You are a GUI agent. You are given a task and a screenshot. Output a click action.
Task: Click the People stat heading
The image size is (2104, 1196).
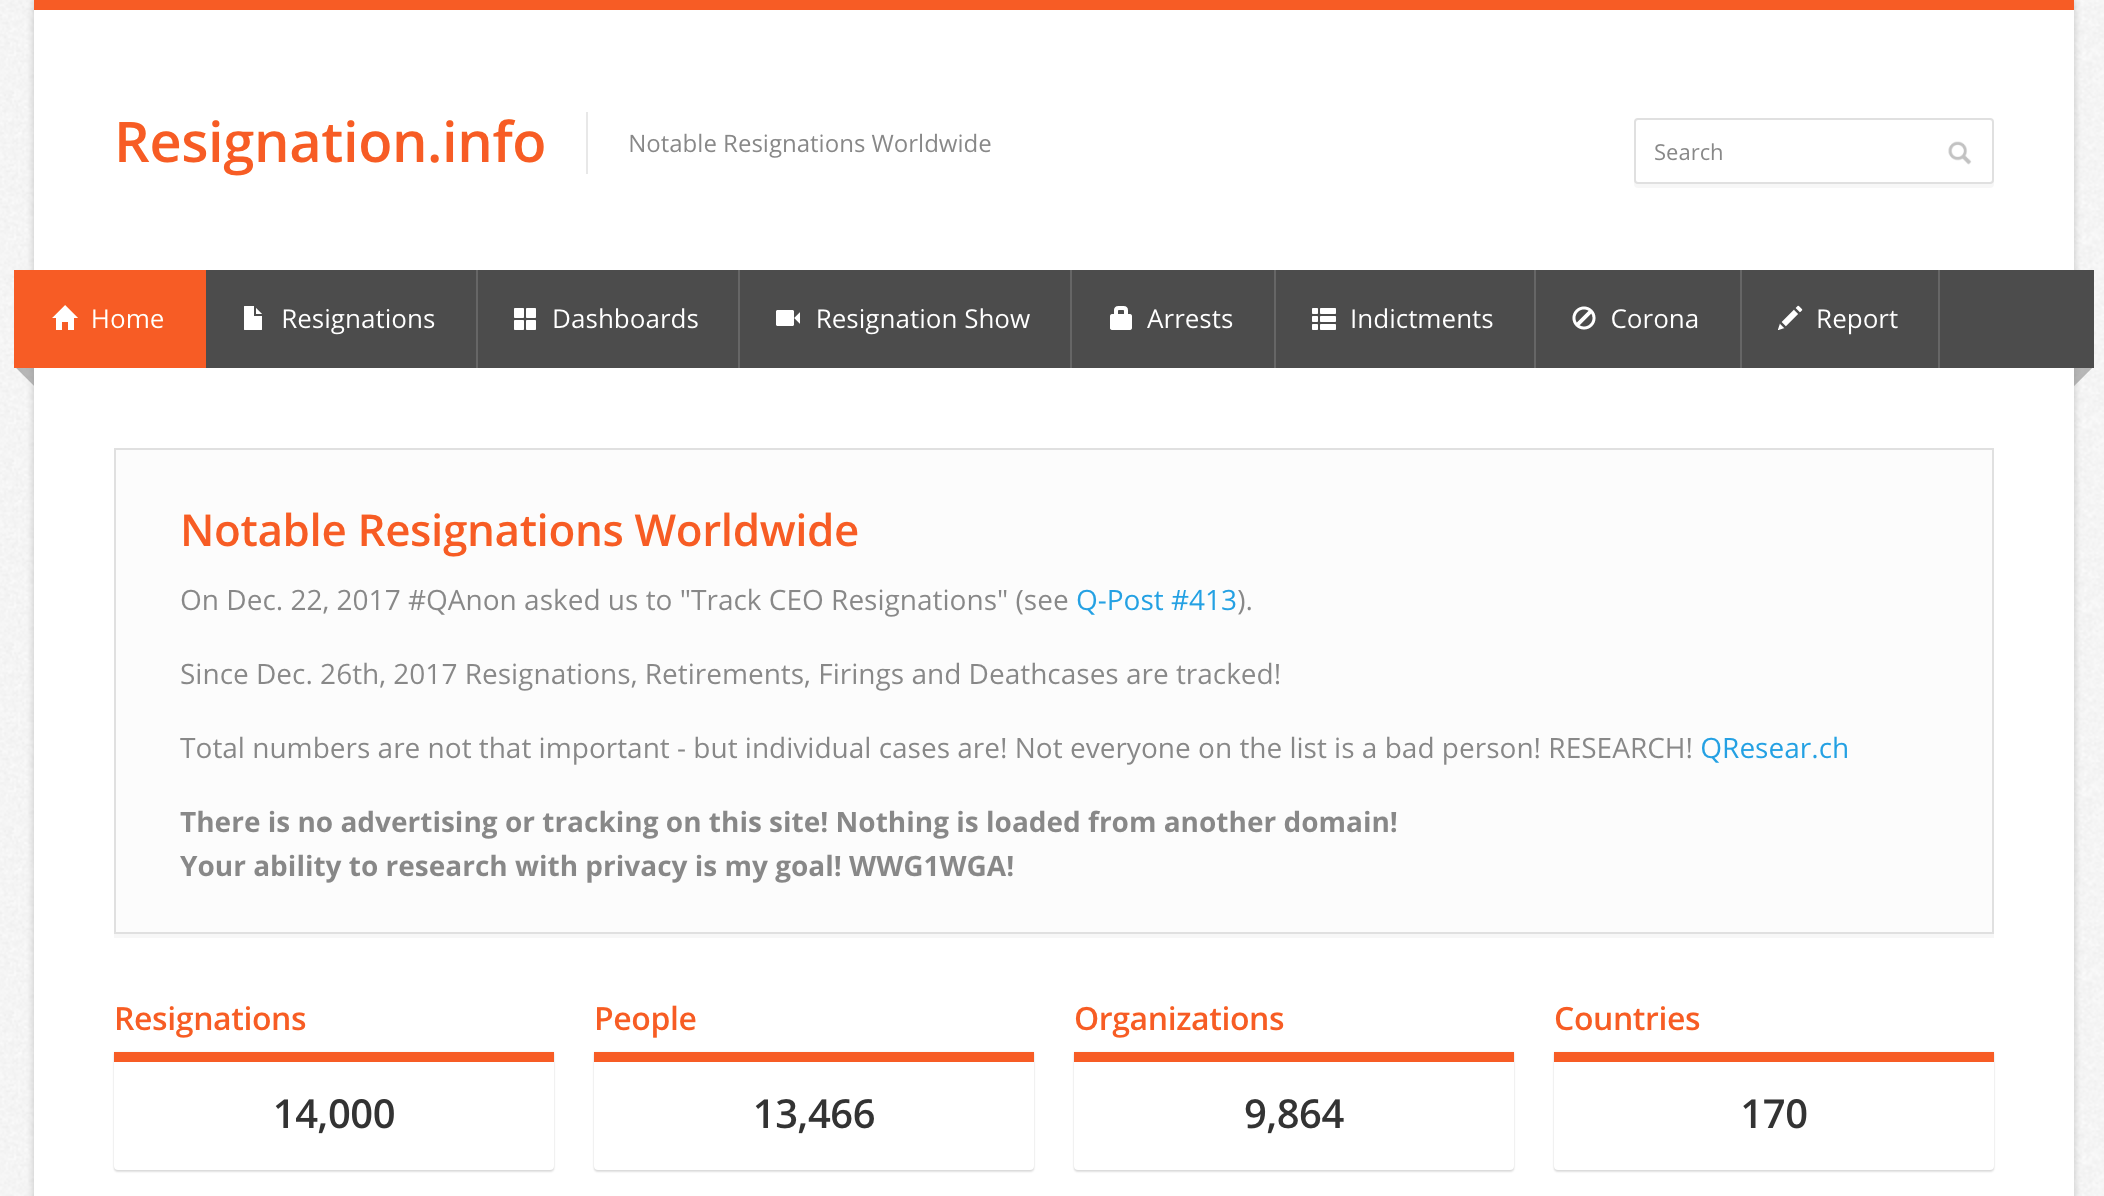[645, 1018]
